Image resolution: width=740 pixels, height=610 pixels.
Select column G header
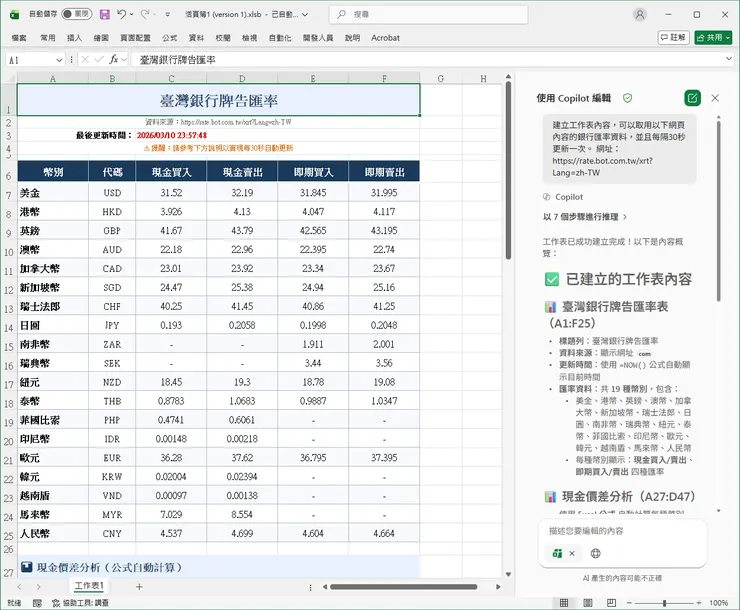pyautogui.click(x=440, y=78)
